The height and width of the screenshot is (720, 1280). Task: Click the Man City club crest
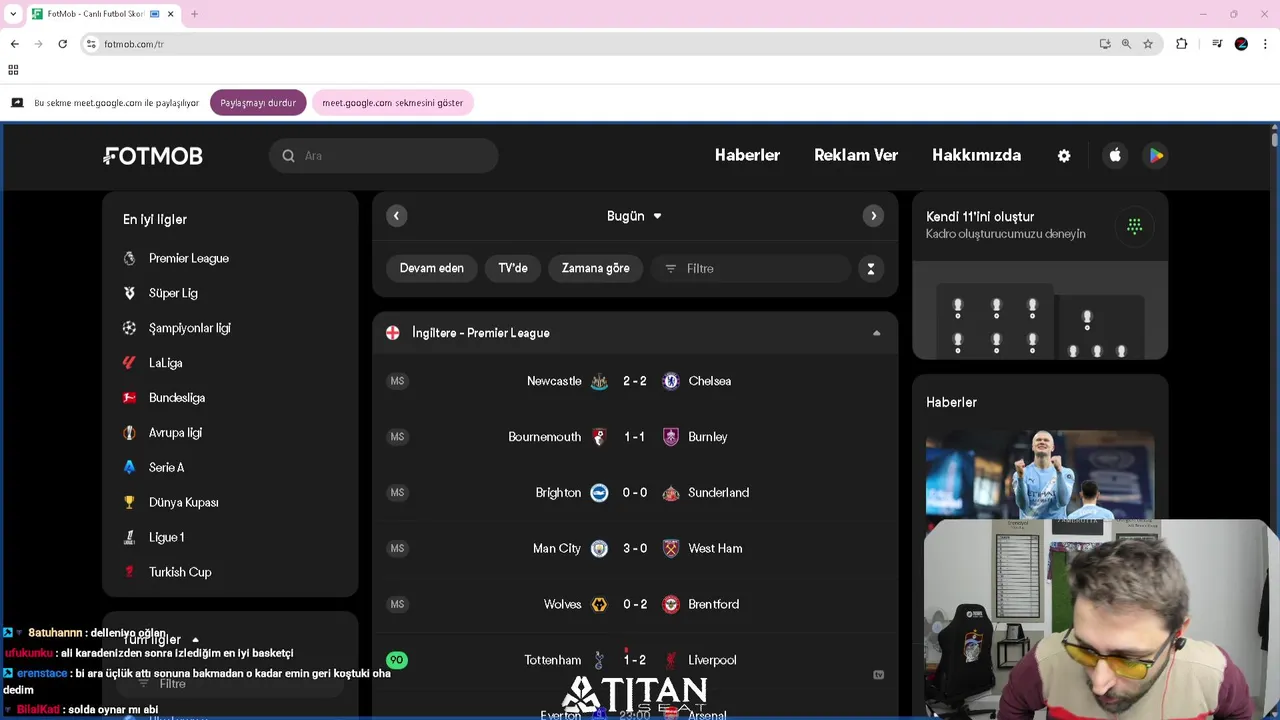point(599,548)
